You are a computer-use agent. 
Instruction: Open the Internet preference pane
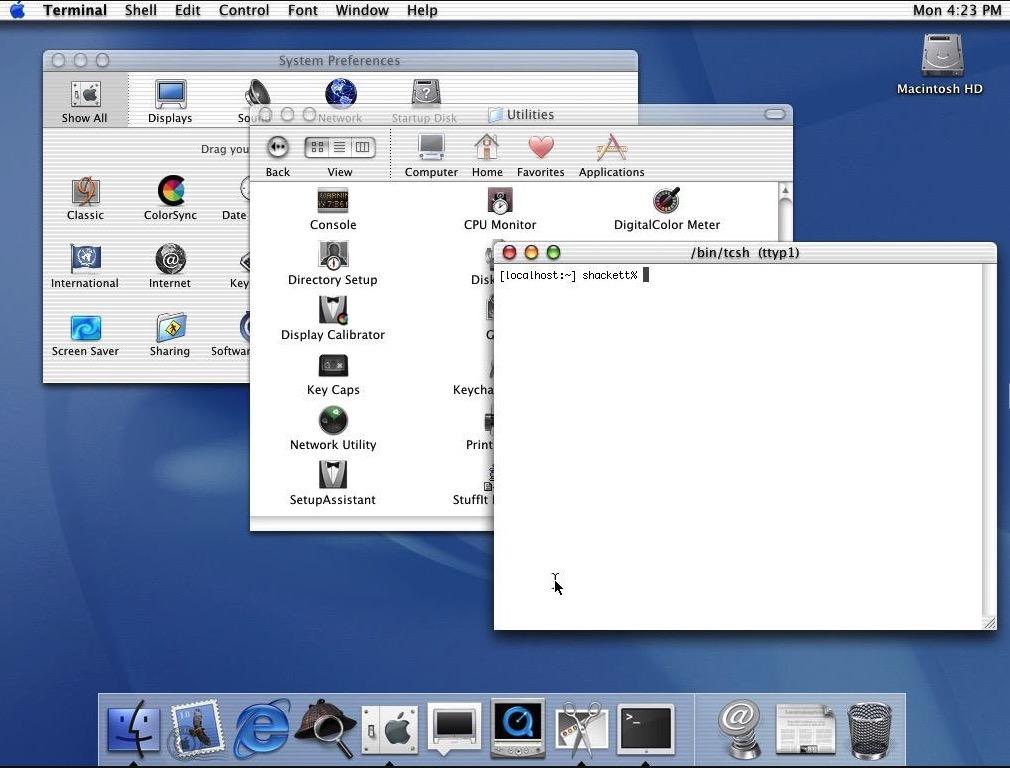(x=169, y=267)
